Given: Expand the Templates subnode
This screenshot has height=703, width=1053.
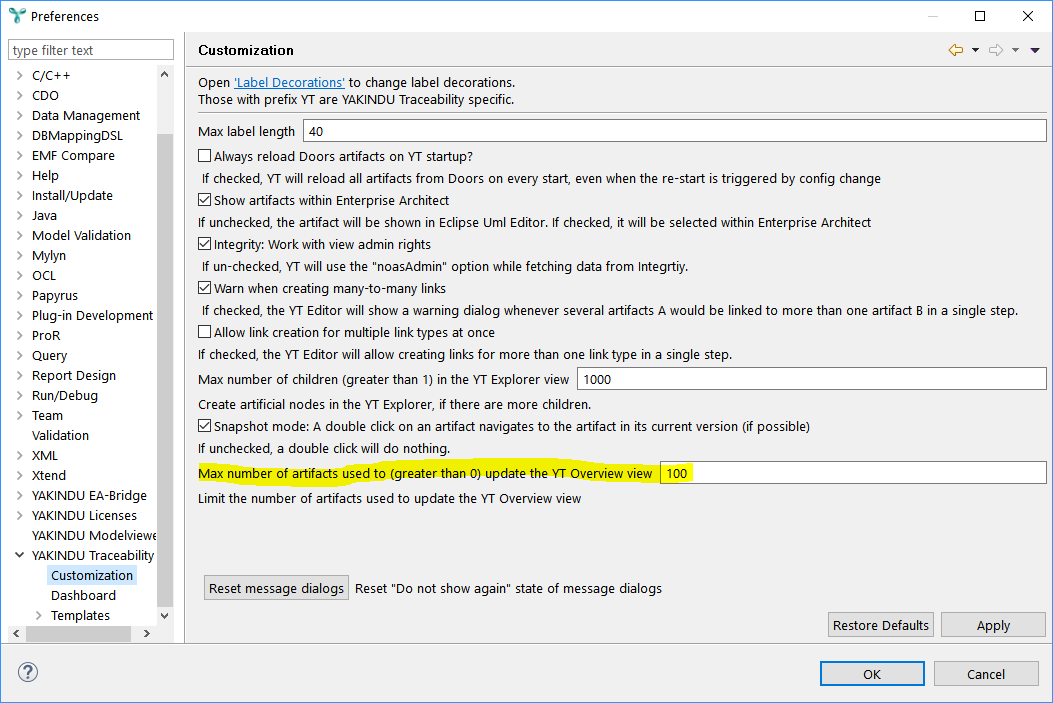Looking at the screenshot, I should 38,615.
